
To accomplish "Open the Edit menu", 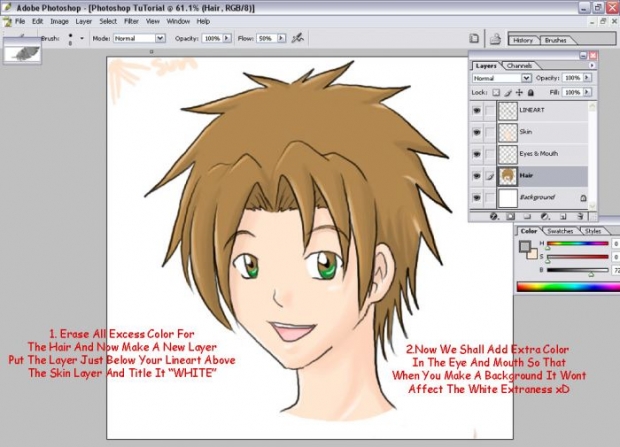I will tap(38, 21).
